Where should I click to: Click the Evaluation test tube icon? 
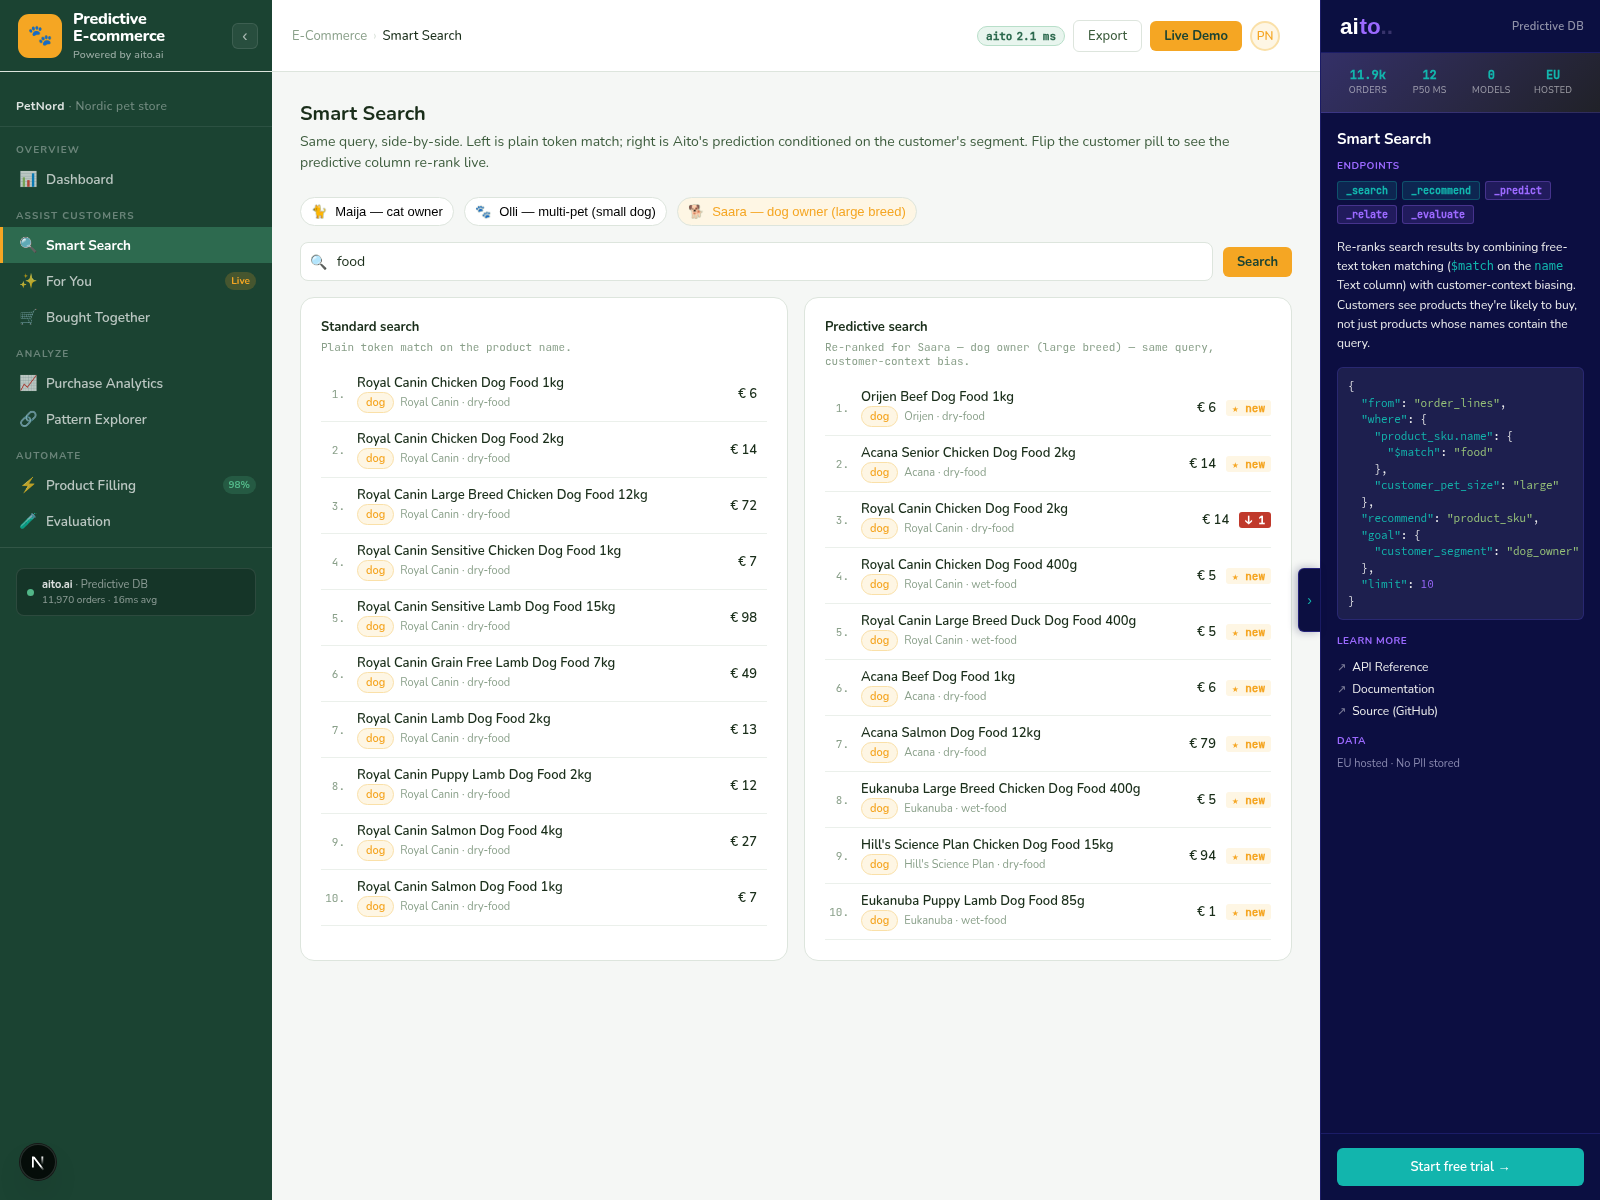tap(28, 521)
